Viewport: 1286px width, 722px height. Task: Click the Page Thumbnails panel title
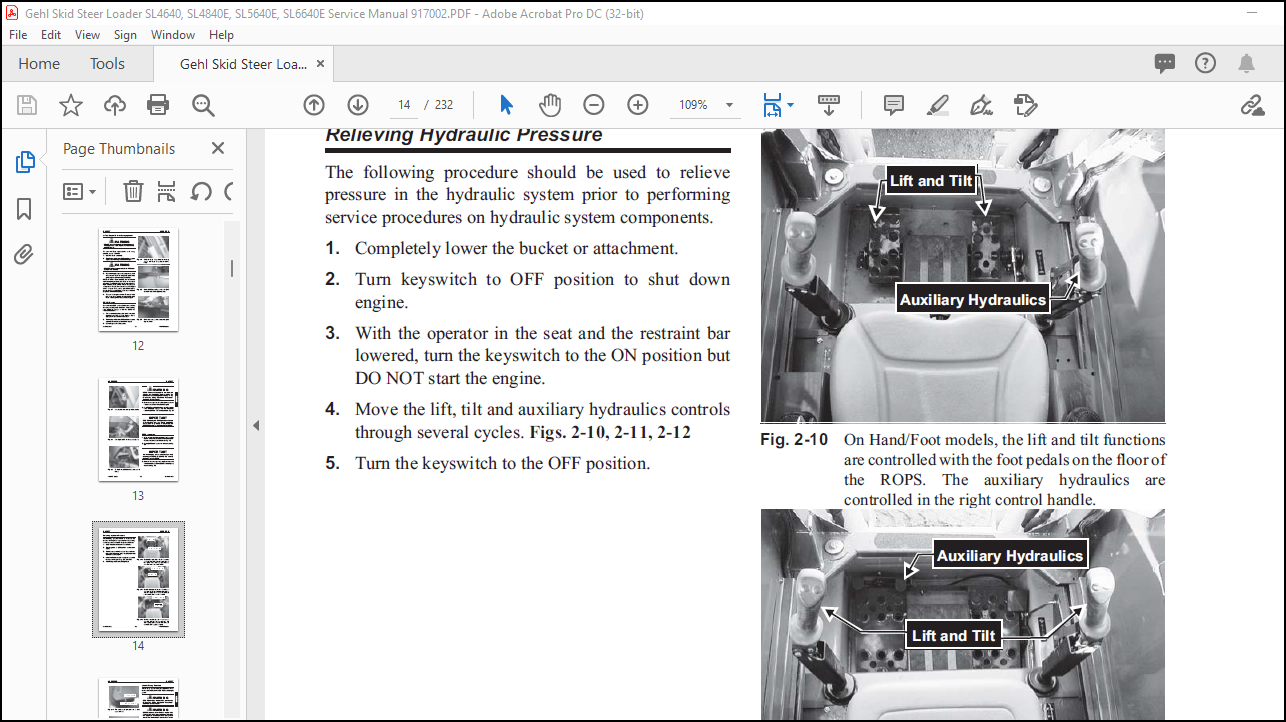coord(119,148)
